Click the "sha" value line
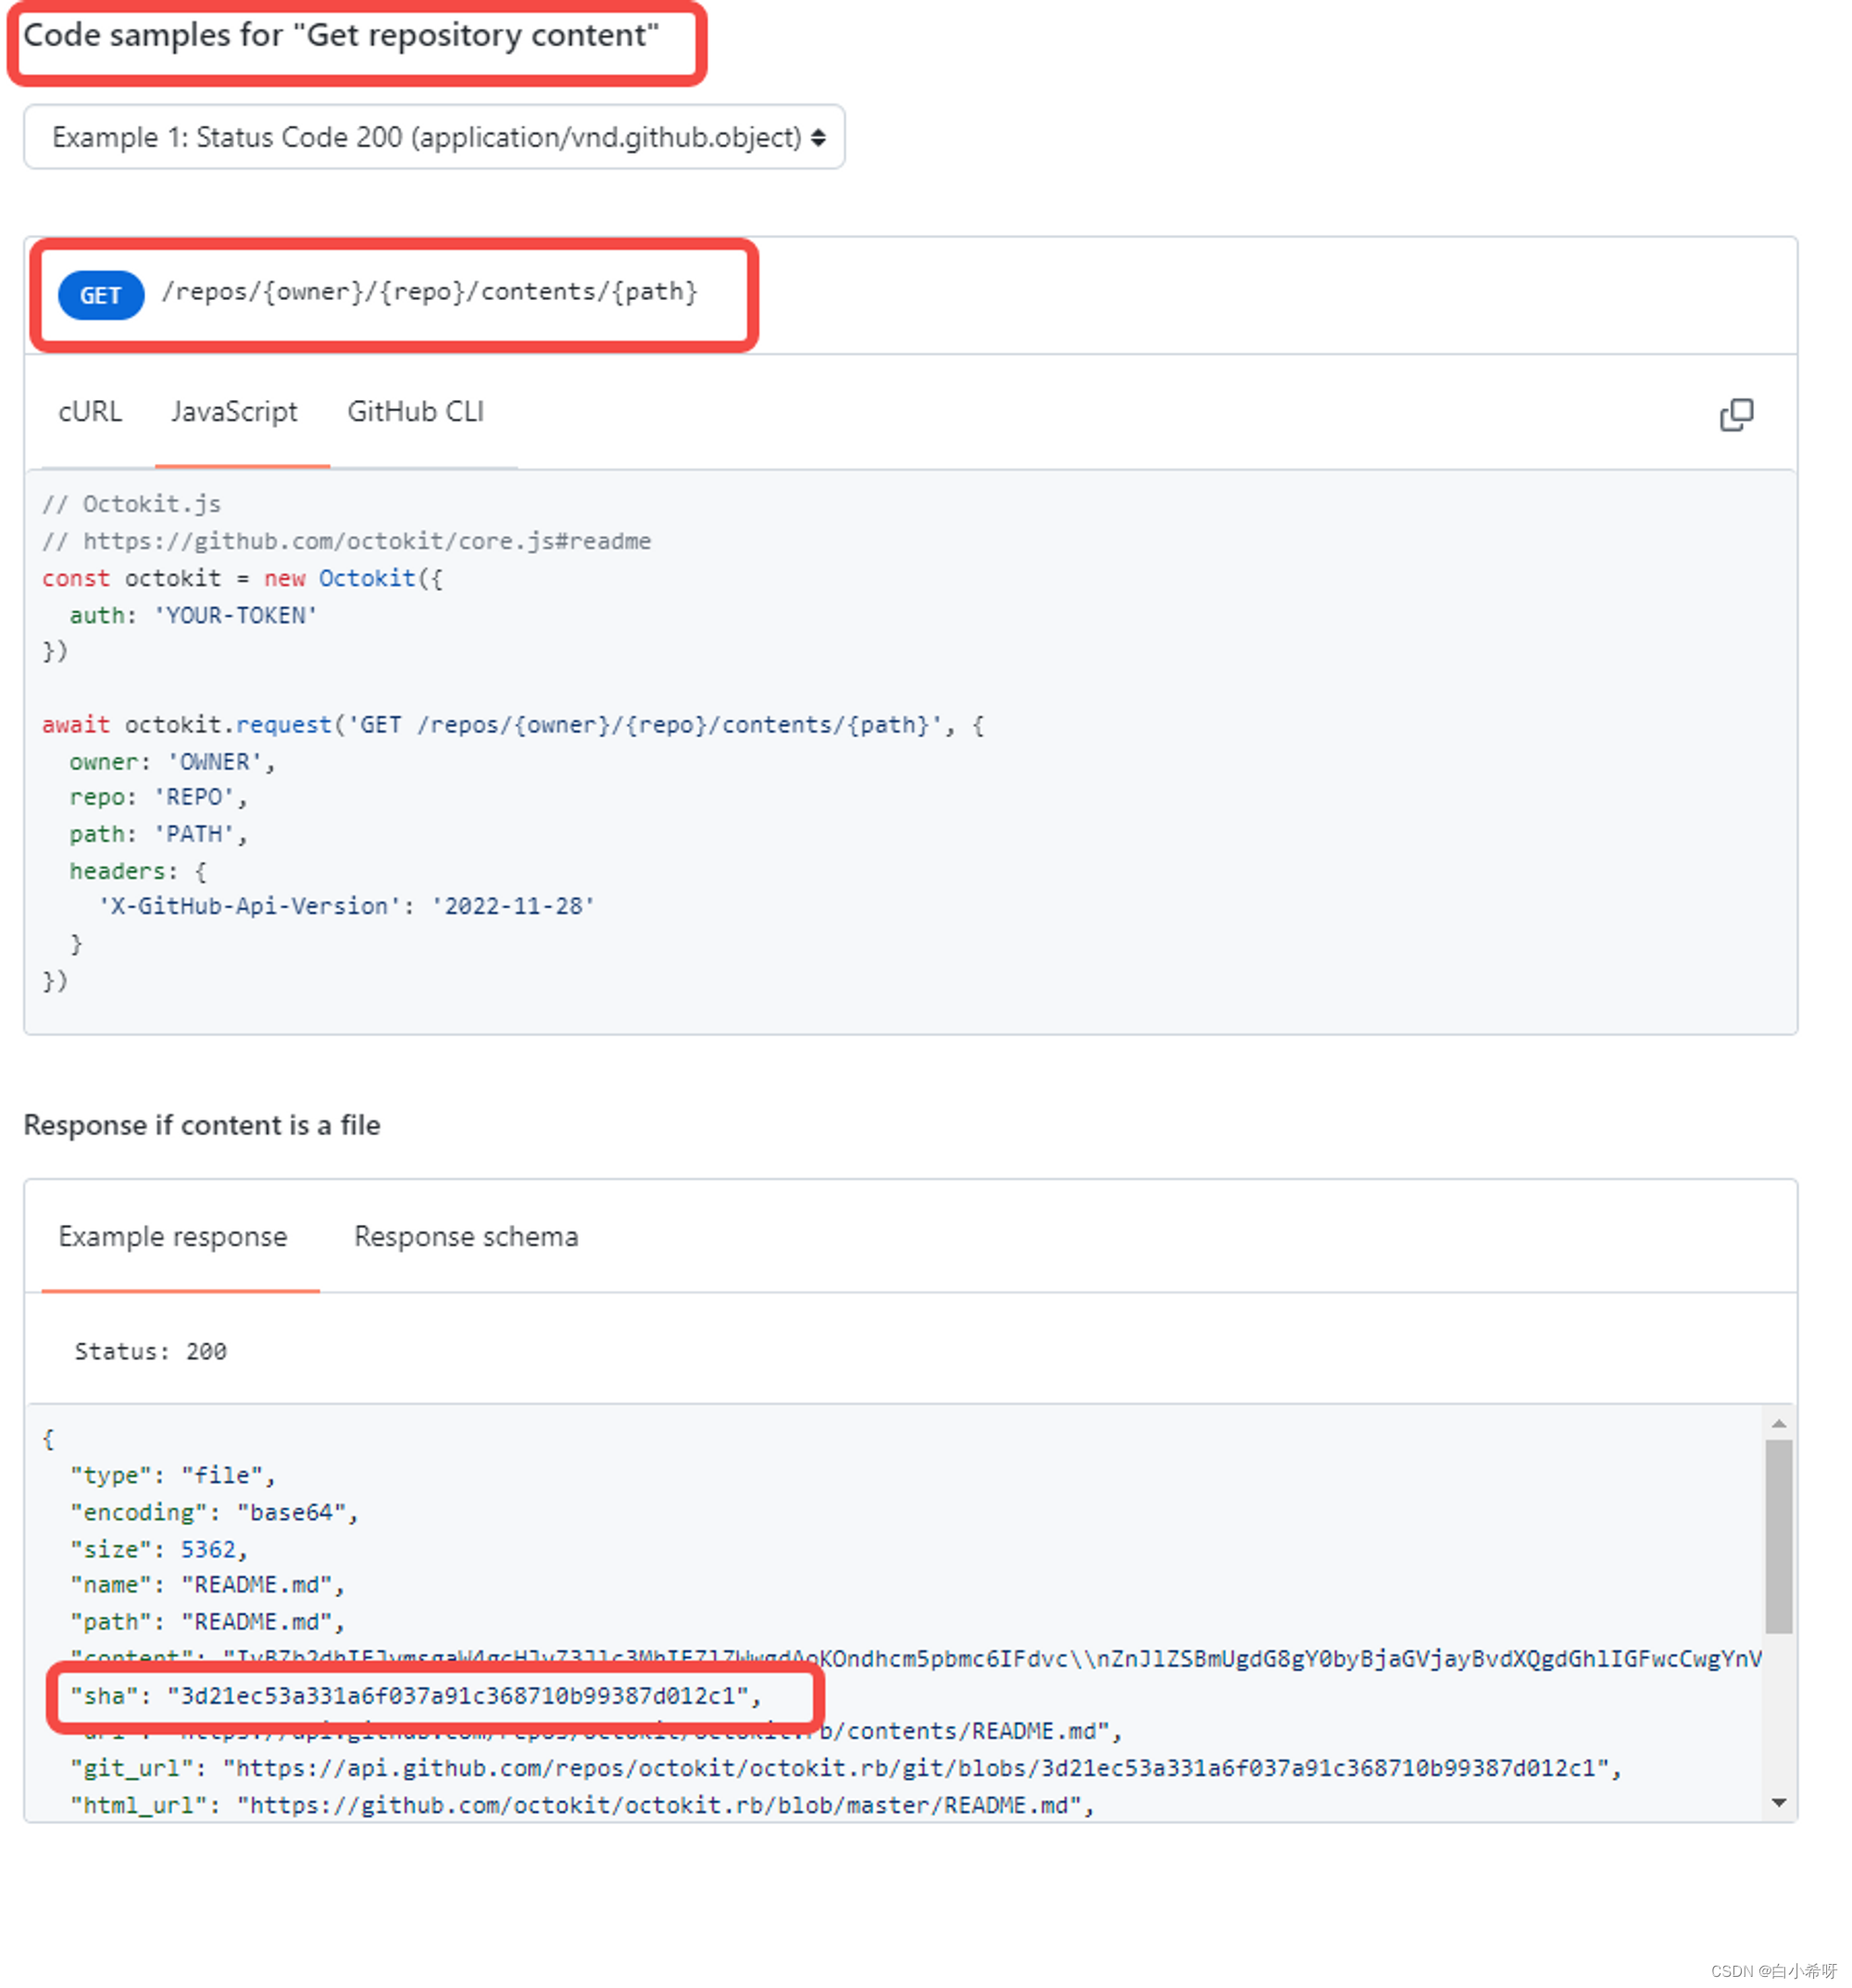The height and width of the screenshot is (1988, 1852). click(x=415, y=1696)
